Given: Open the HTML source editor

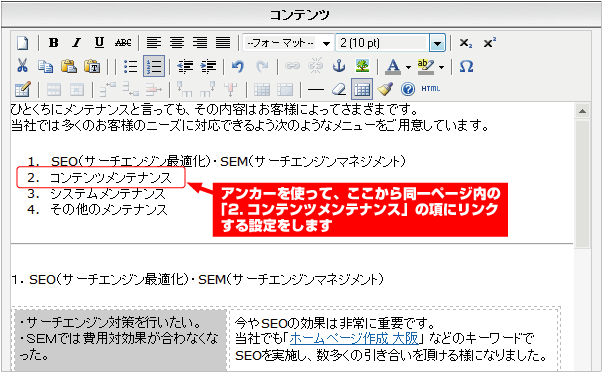Looking at the screenshot, I should click(x=430, y=89).
